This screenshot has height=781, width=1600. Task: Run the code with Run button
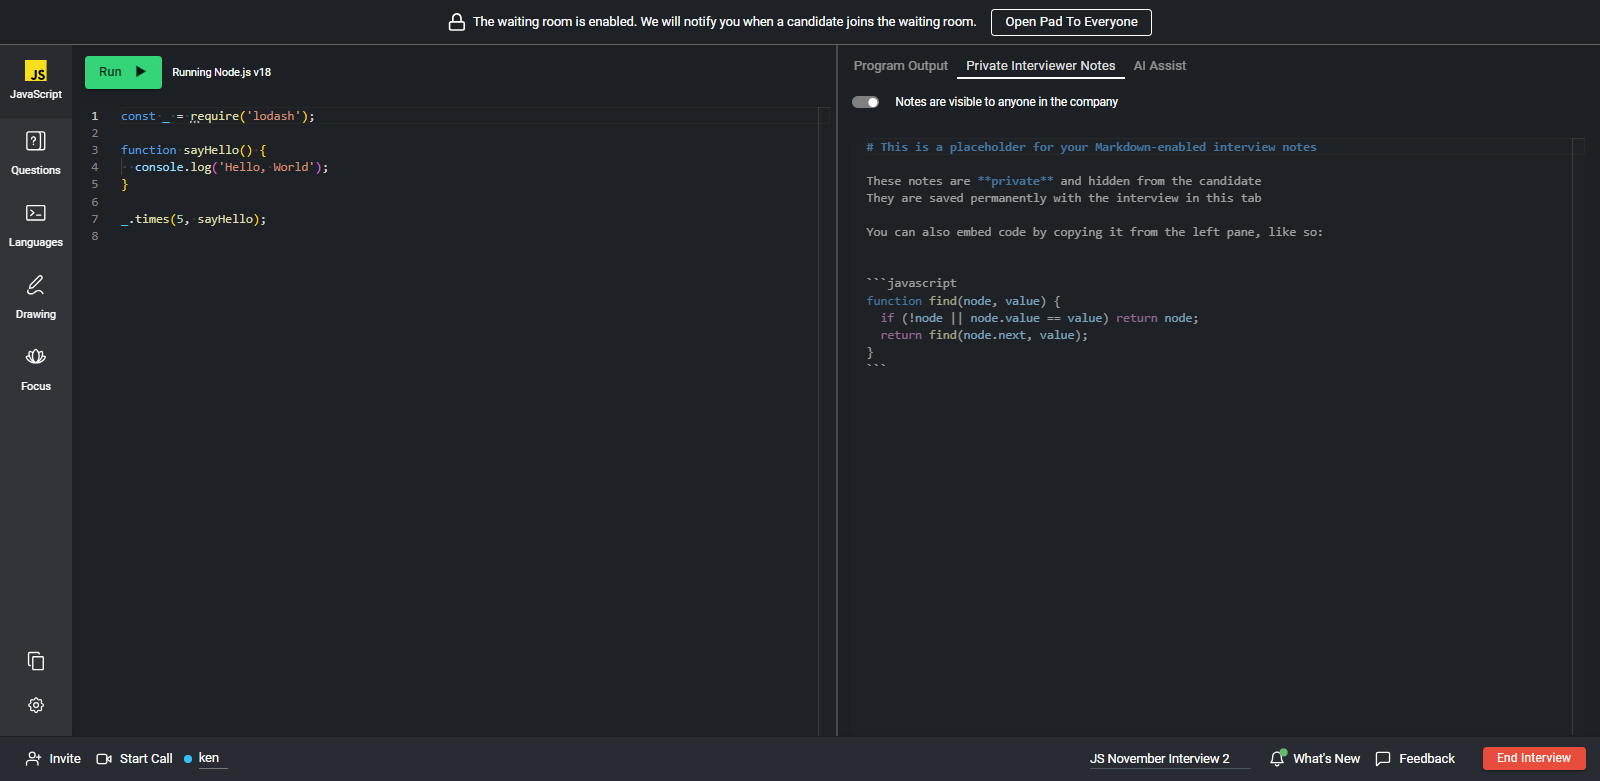point(123,72)
